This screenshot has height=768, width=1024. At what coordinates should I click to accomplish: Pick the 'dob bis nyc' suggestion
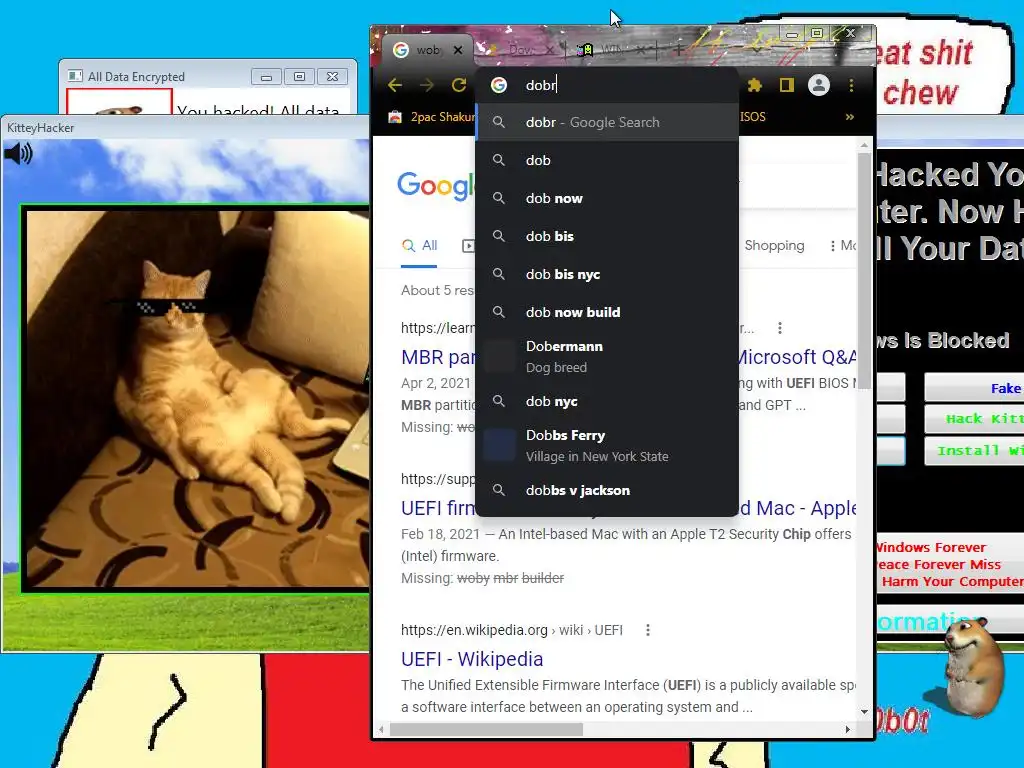point(607,274)
